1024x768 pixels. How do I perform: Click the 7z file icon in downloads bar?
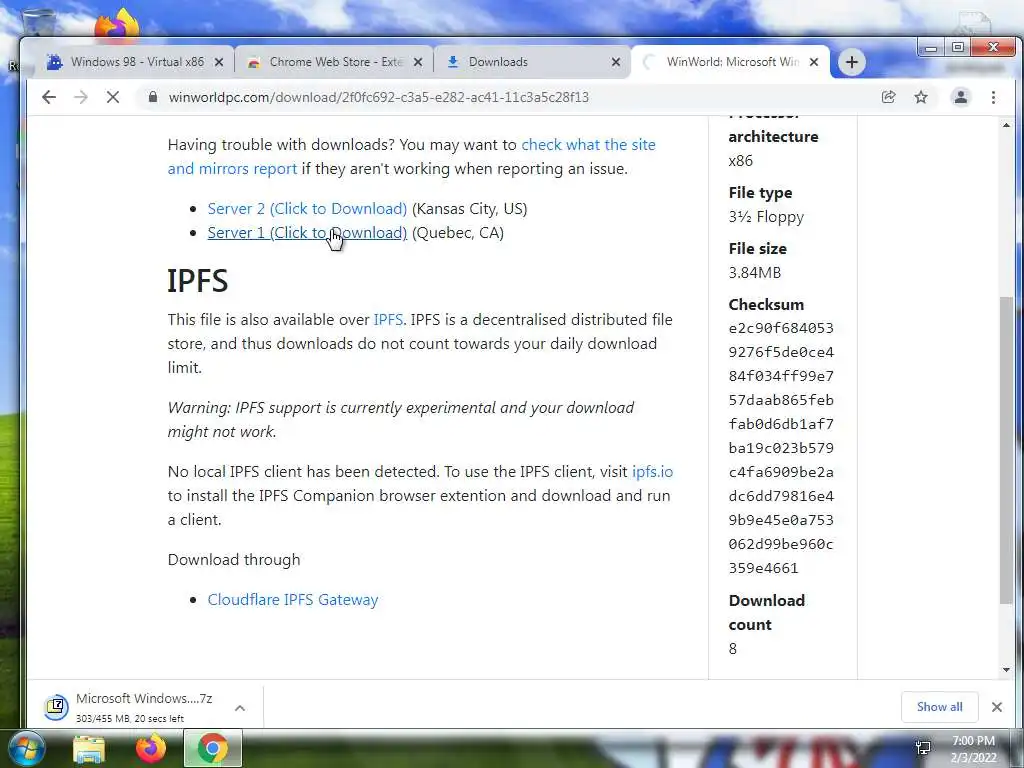(56, 707)
